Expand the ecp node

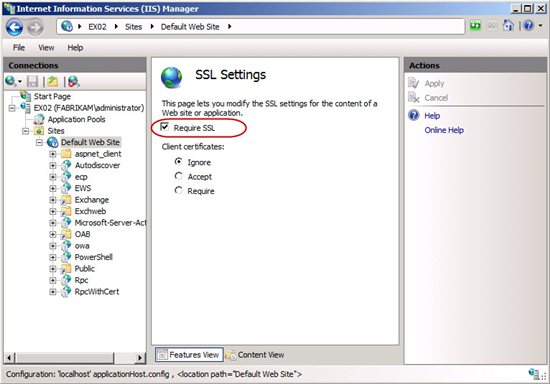click(x=53, y=177)
